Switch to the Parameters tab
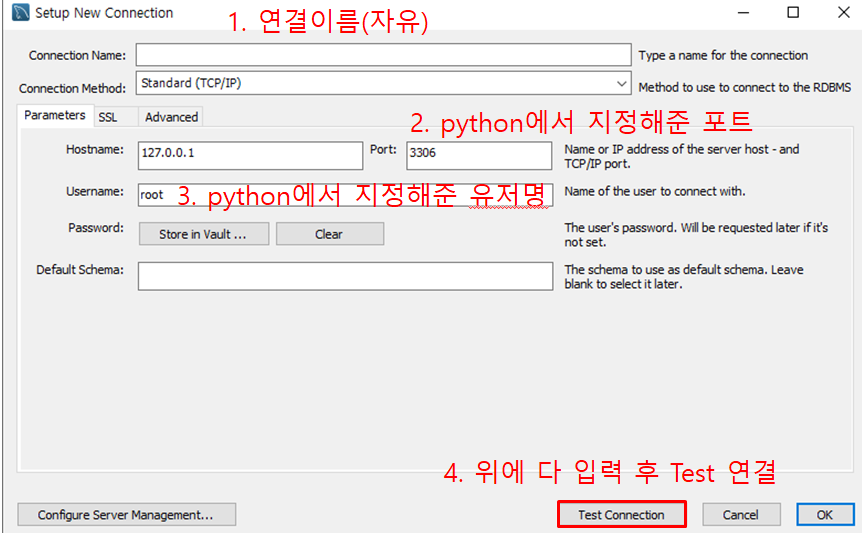The height and width of the screenshot is (533, 862). pos(55,115)
